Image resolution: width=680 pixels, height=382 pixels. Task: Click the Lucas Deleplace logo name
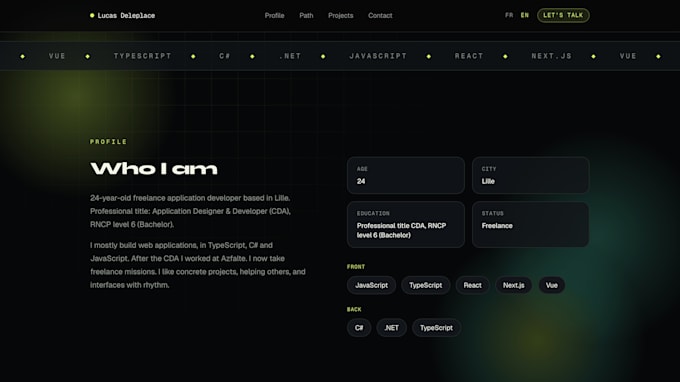(x=126, y=16)
